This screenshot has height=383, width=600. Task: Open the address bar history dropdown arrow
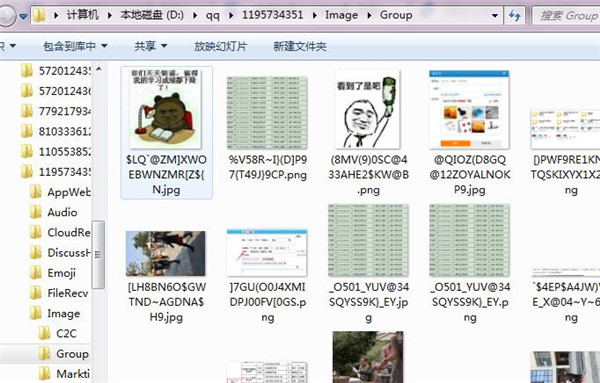click(x=494, y=16)
